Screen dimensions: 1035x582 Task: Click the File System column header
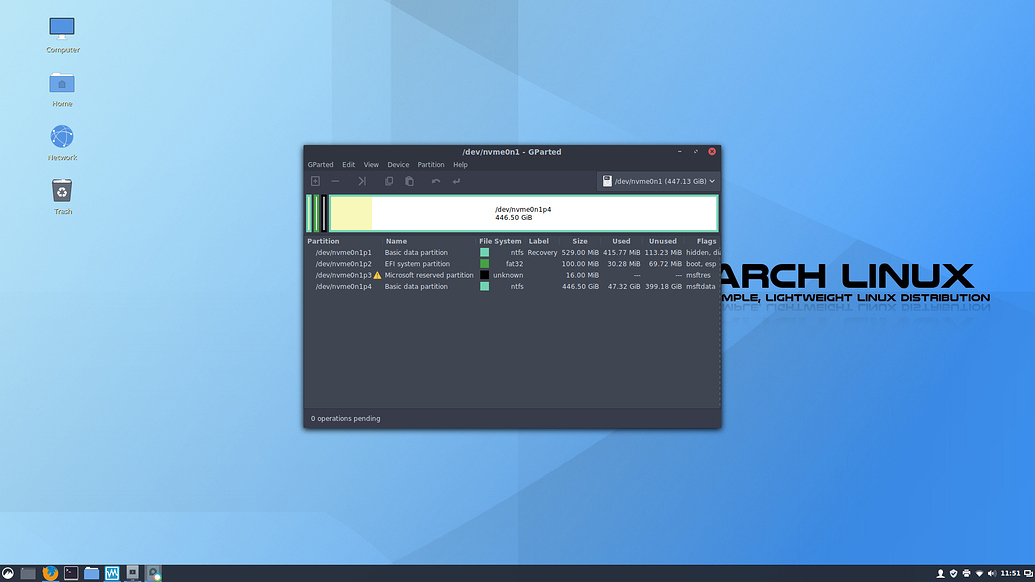tap(500, 242)
